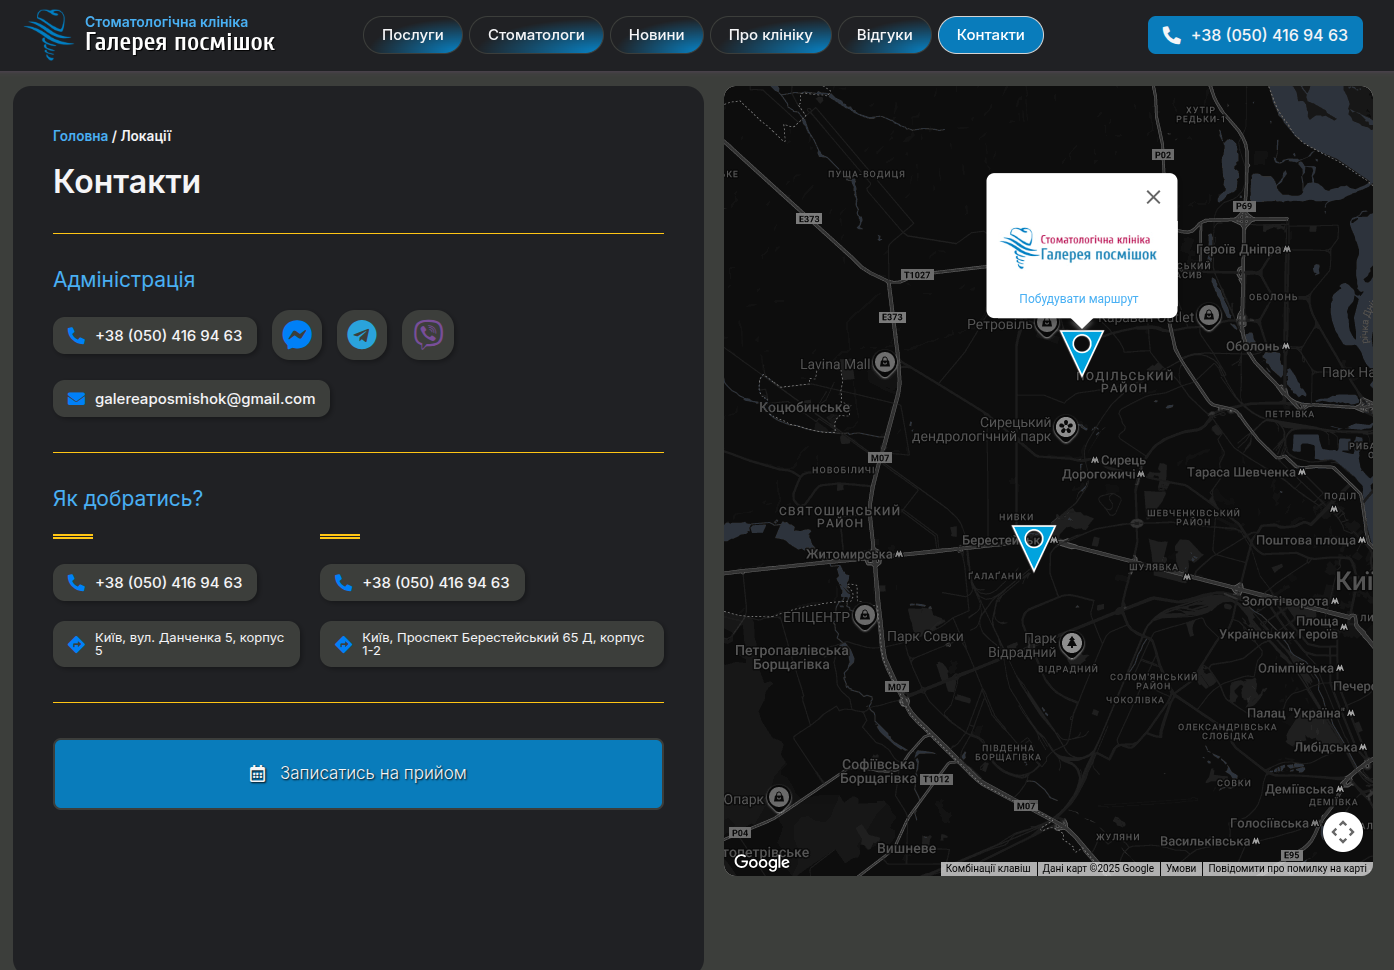Call the header phone number button

1254,35
